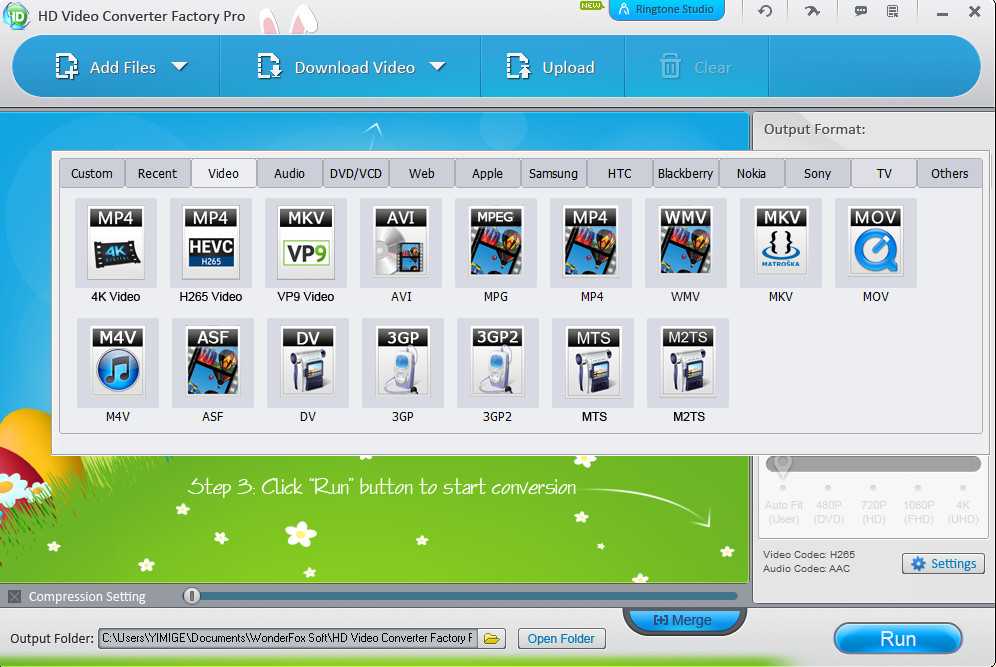Open the Custom format tab
The height and width of the screenshot is (667, 996).
coord(92,173)
